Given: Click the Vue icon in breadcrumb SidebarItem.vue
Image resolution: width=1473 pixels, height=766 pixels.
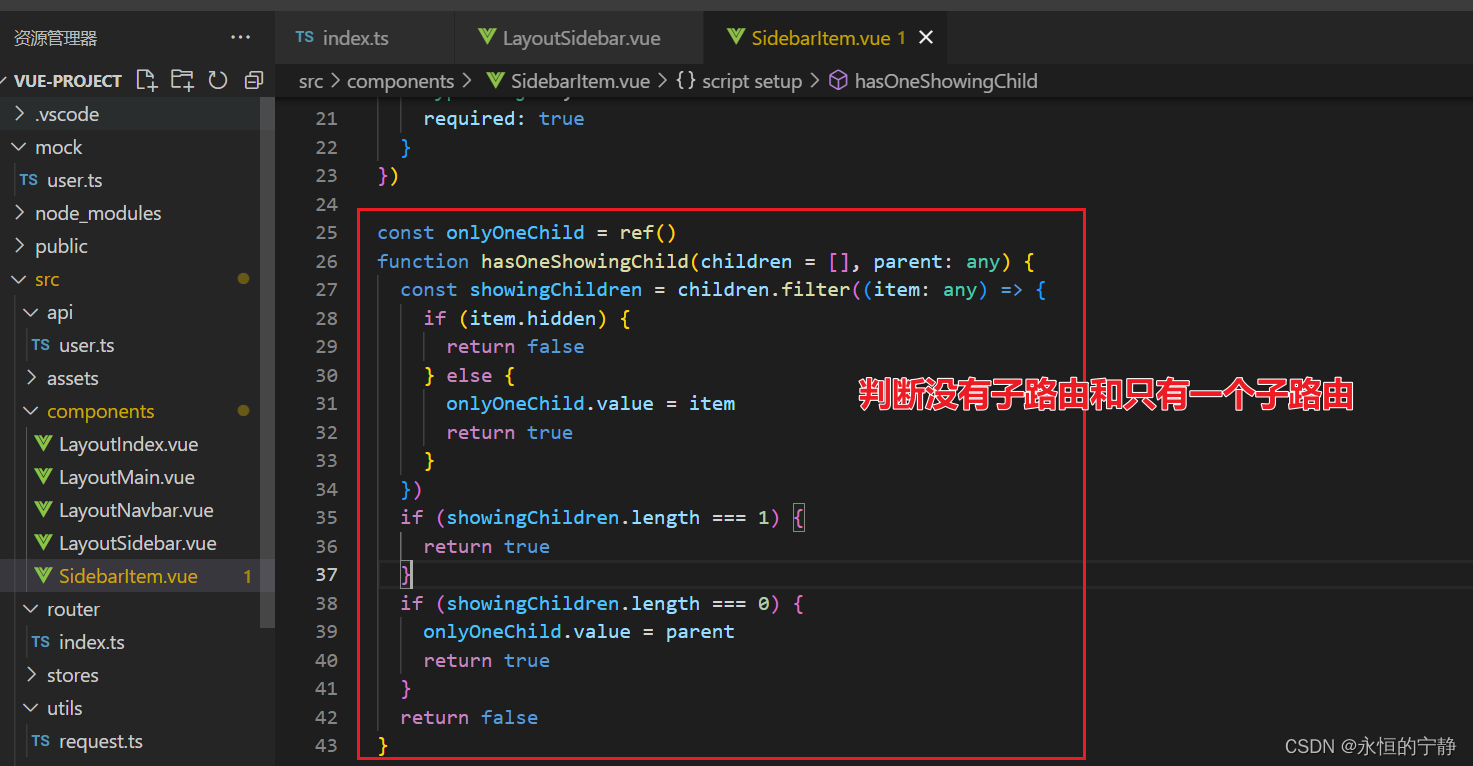Looking at the screenshot, I should tap(495, 80).
